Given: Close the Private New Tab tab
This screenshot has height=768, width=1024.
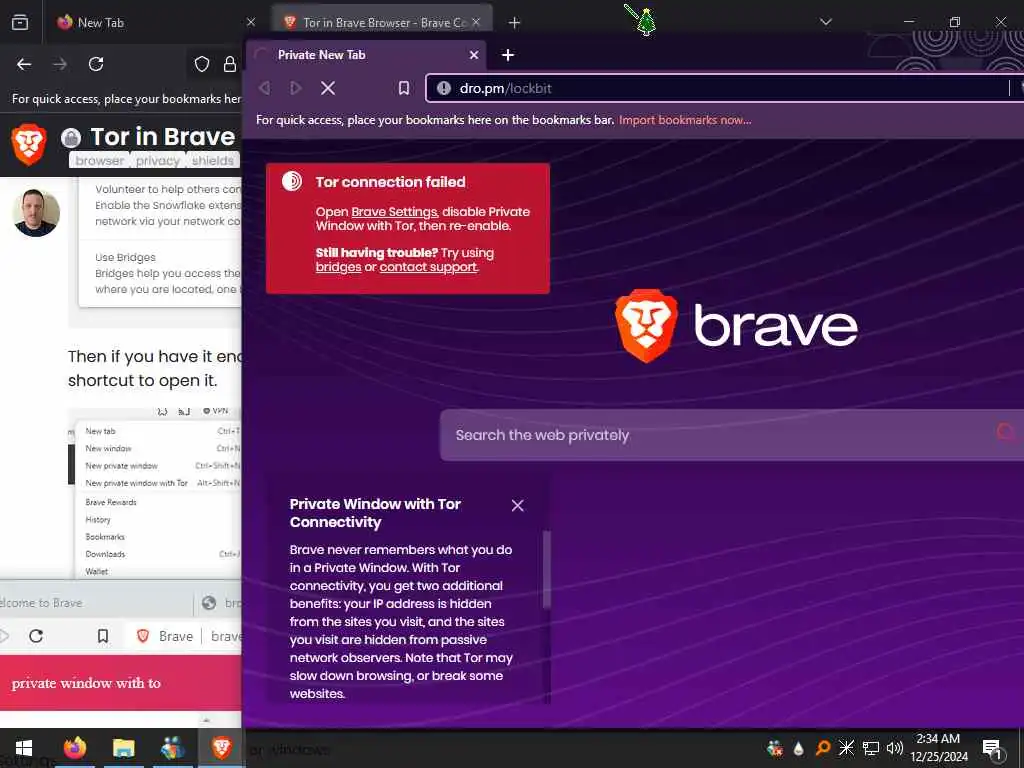Looking at the screenshot, I should coord(474,55).
